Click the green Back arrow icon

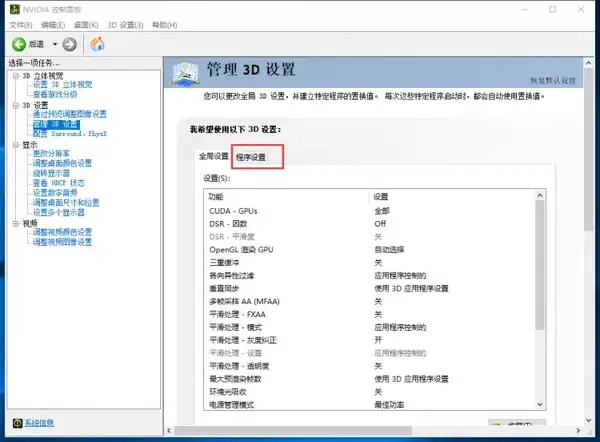pos(19,44)
